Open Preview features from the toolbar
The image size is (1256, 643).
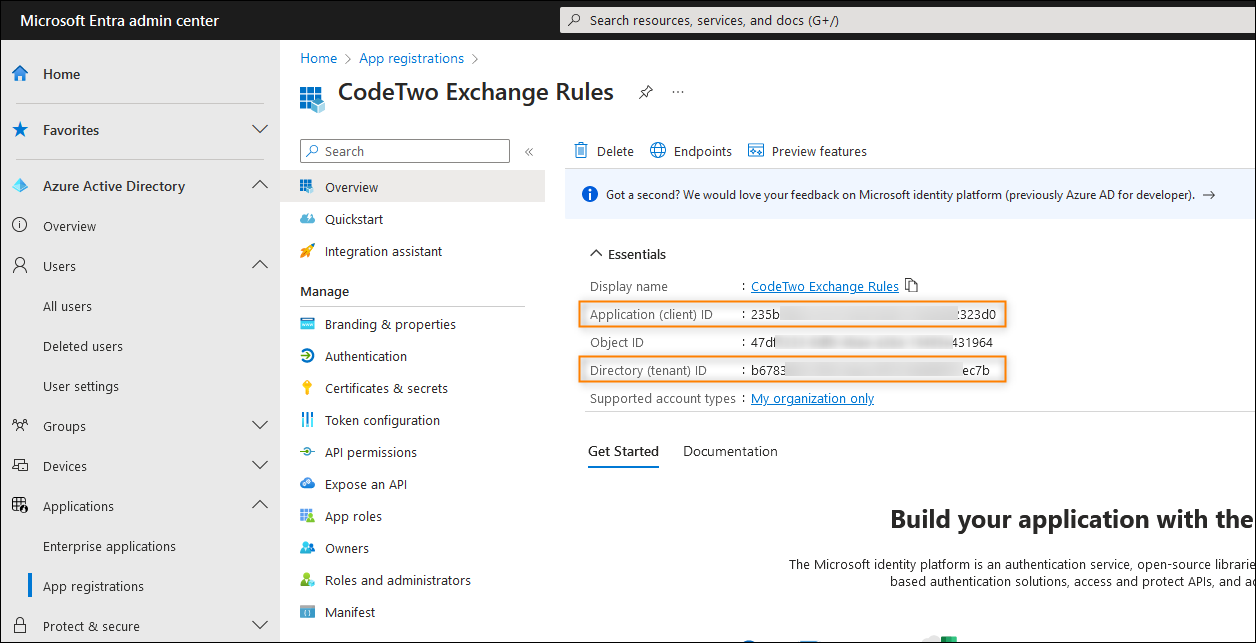coord(807,151)
